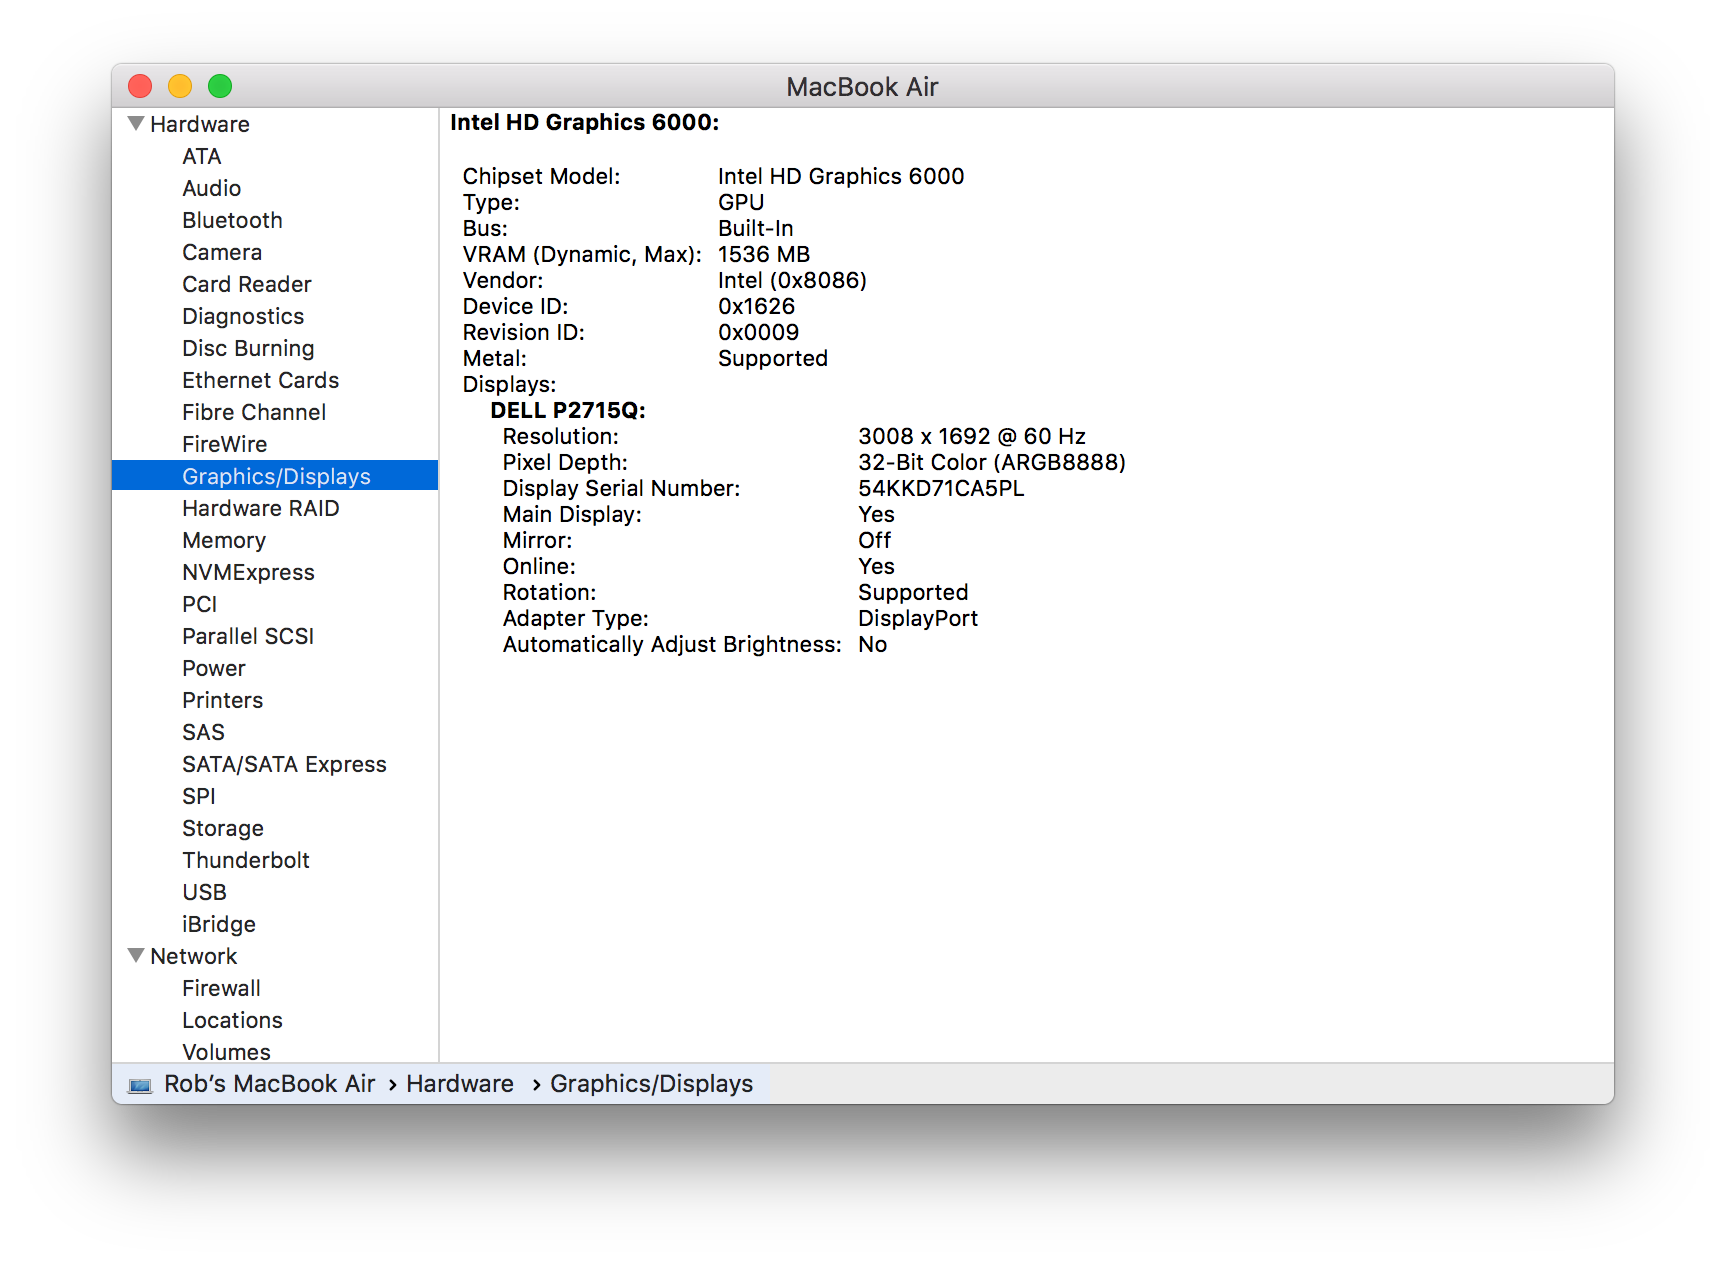Viewport: 1726px width, 1264px height.
Task: Select Diagnostics in the sidebar
Action: [243, 316]
